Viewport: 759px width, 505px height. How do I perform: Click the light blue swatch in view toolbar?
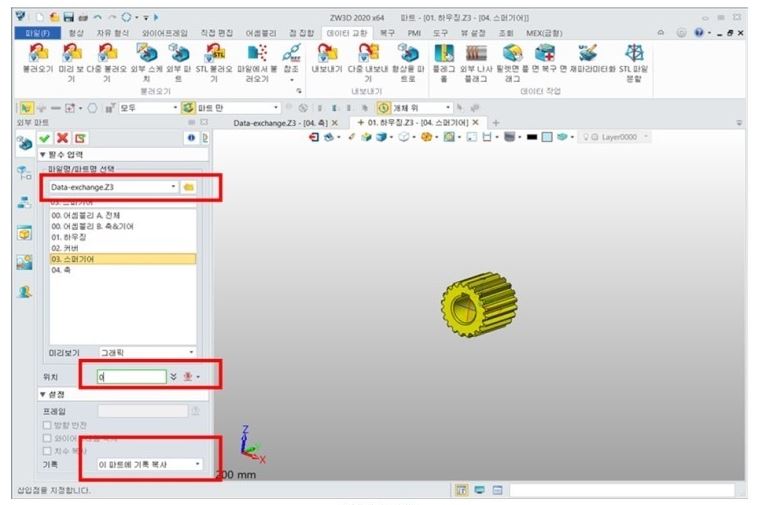[x=546, y=137]
